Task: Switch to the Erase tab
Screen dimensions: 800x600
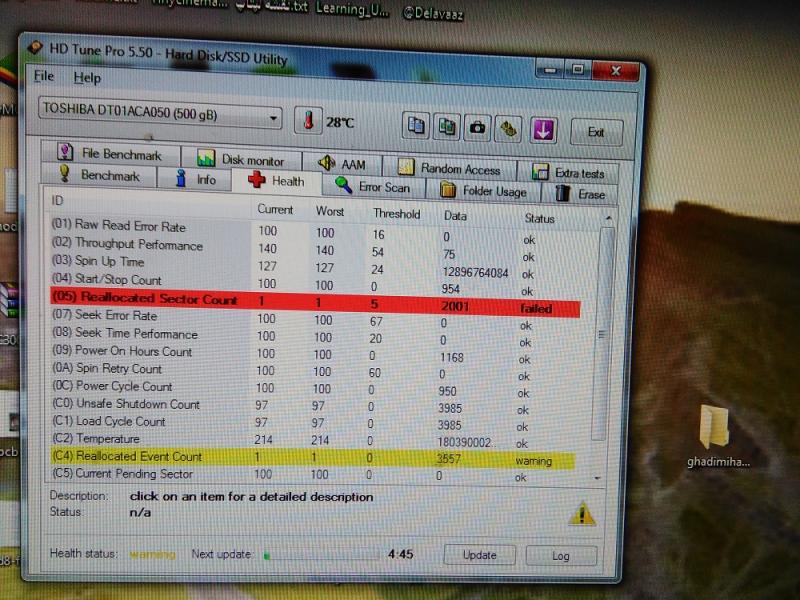Action: (x=580, y=194)
